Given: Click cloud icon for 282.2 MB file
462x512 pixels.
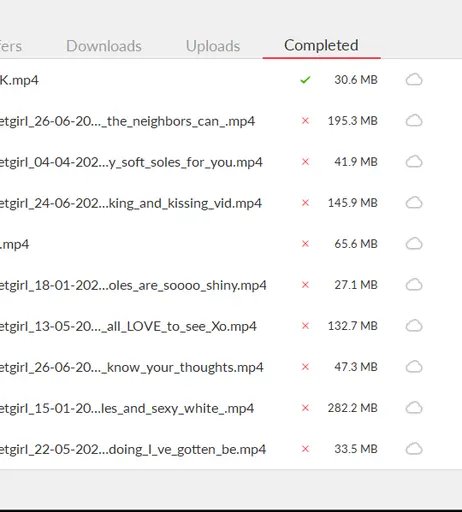Looking at the screenshot, I should (414, 408).
